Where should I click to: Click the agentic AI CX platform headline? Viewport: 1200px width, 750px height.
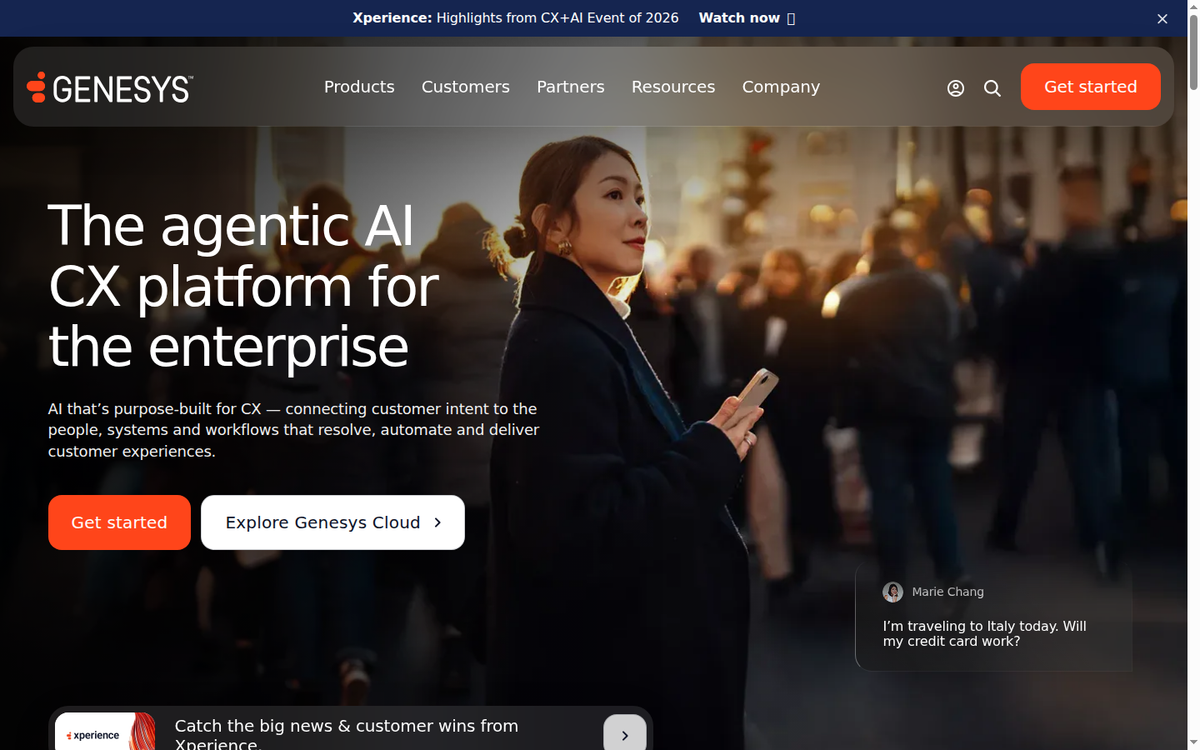(x=243, y=285)
